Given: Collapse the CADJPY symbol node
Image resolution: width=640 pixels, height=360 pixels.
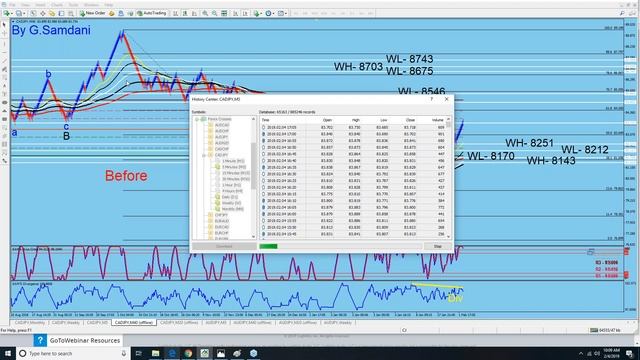Looking at the screenshot, I should point(204,155).
